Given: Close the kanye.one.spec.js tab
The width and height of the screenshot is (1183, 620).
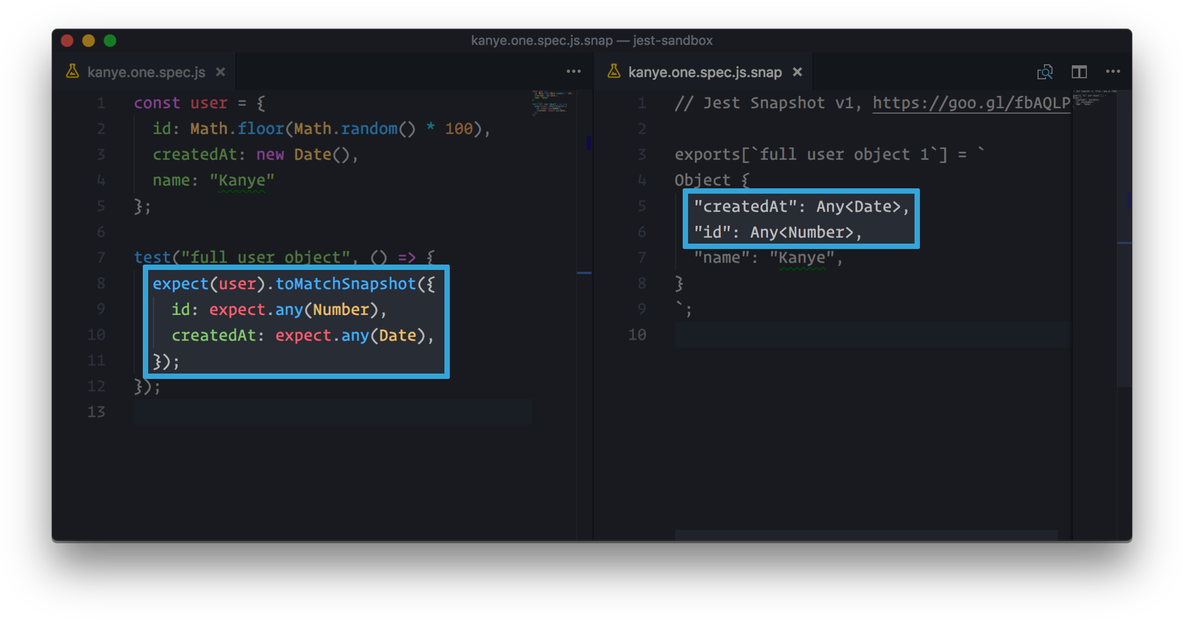Looking at the screenshot, I should point(220,72).
